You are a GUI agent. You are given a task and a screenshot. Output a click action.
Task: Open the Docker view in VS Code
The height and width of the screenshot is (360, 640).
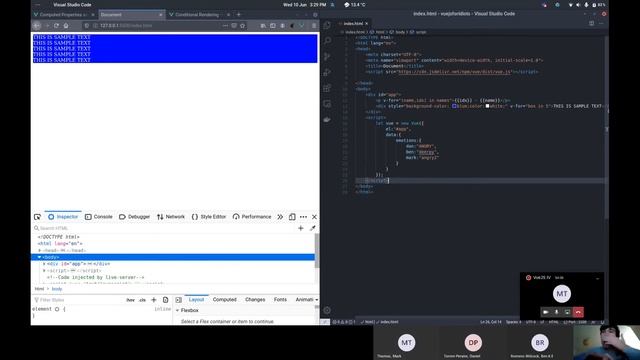tap(327, 119)
